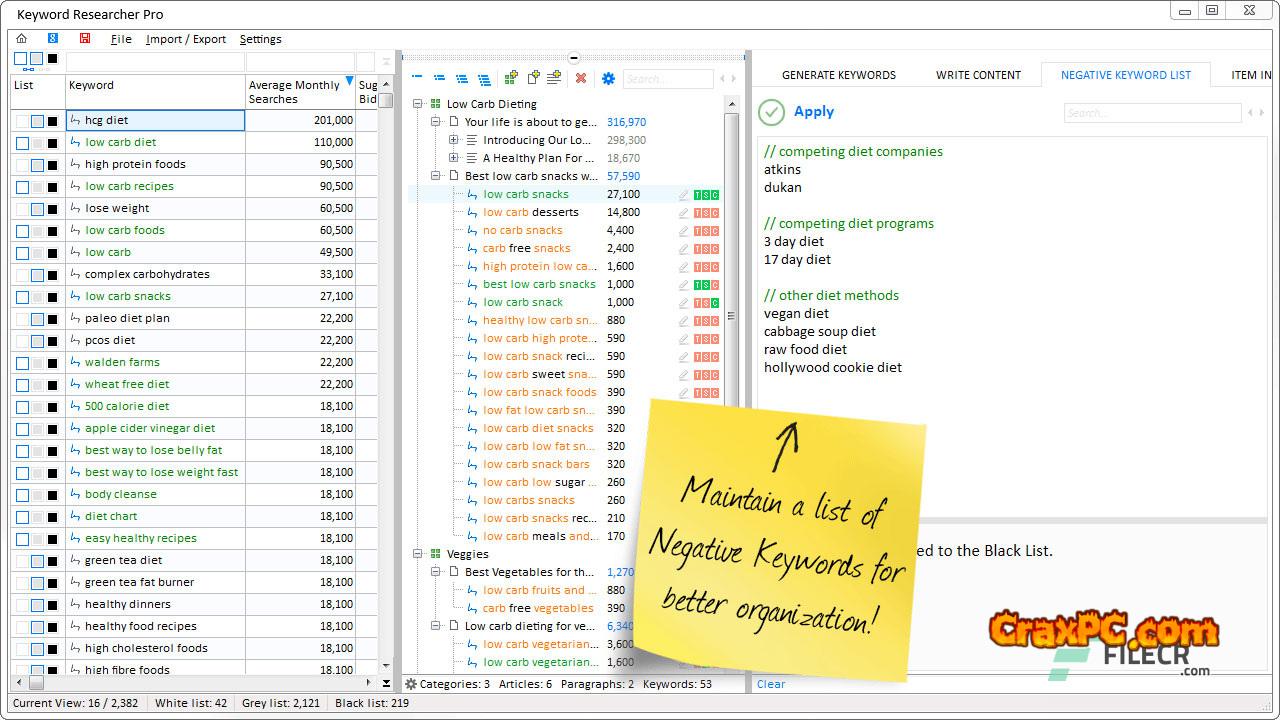Click the blue Google icon in toolbar
The width and height of the screenshot is (1280, 720).
click(53, 39)
